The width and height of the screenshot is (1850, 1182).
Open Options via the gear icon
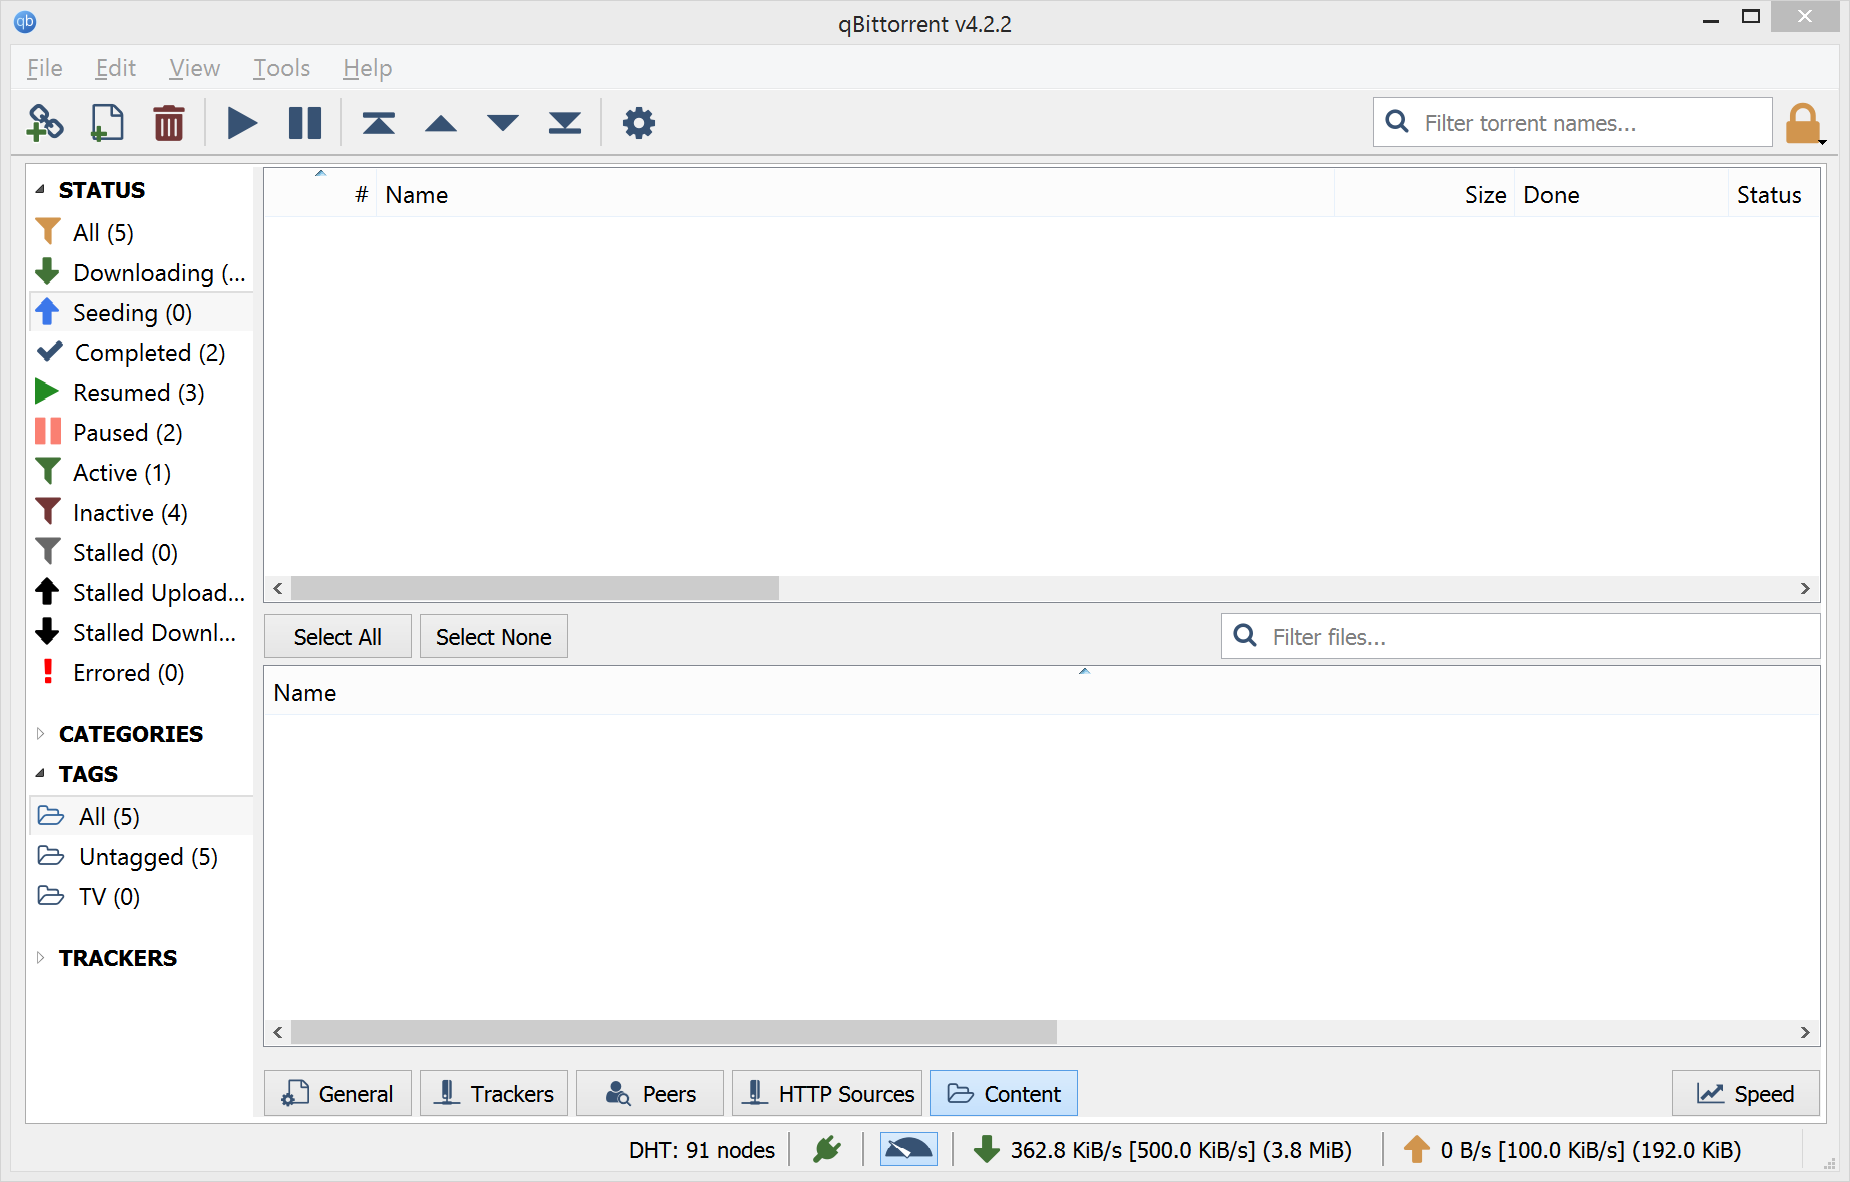tap(639, 123)
